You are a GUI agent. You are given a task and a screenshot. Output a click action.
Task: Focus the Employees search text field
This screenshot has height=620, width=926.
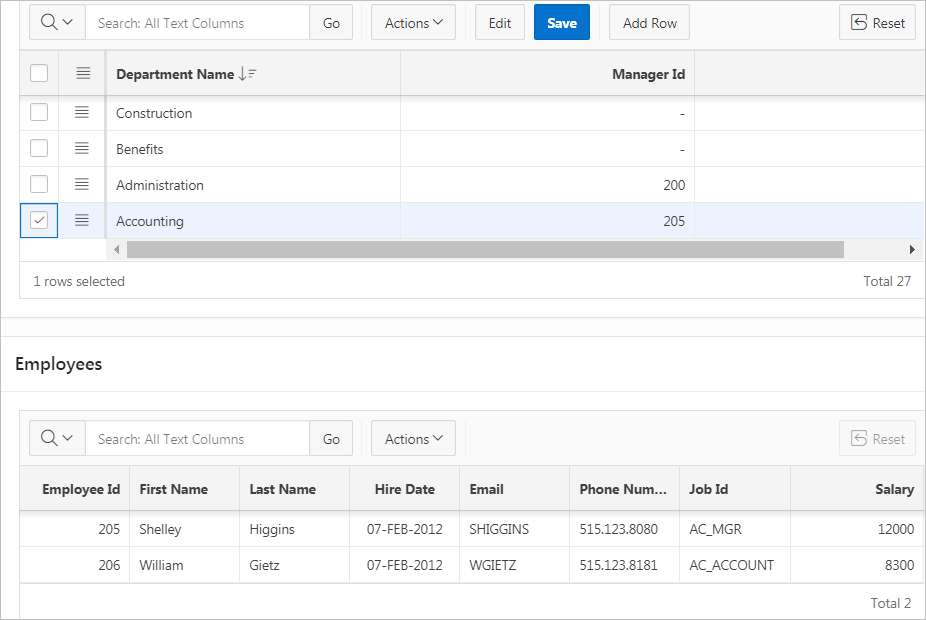(x=197, y=439)
